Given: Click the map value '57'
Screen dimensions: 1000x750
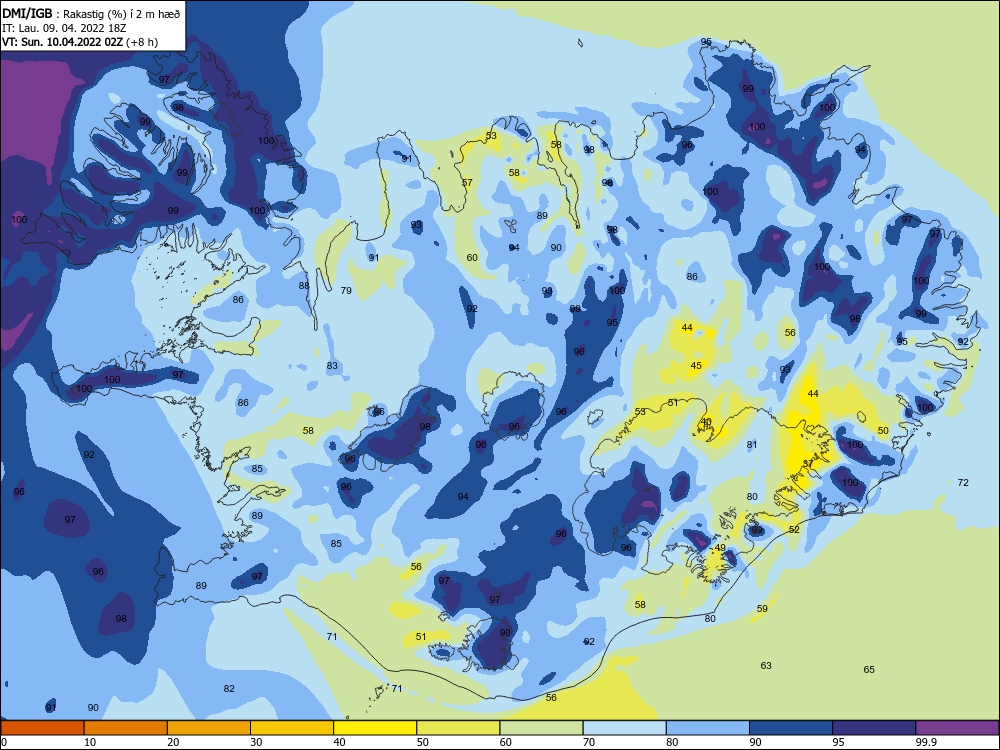Looking at the screenshot, I should [x=467, y=183].
